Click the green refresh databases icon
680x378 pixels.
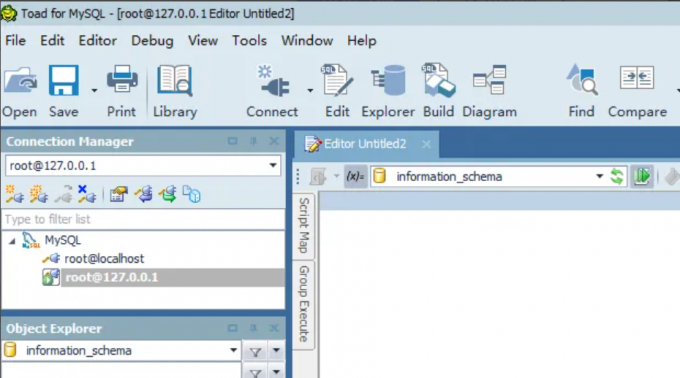click(617, 176)
